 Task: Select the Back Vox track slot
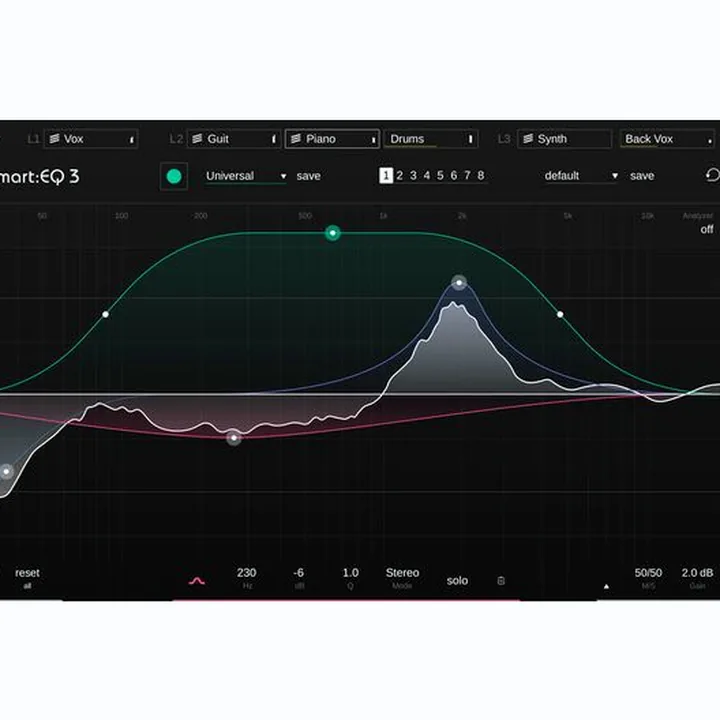[x=667, y=139]
